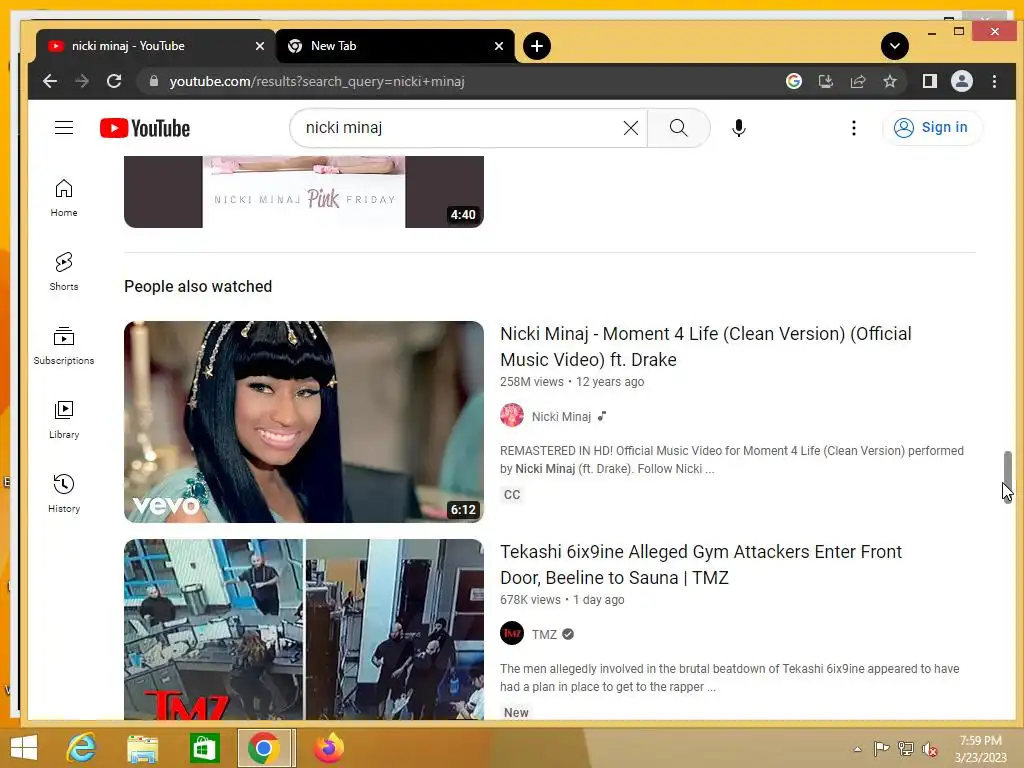Open the Chrome profile avatar
Image resolution: width=1024 pixels, height=768 pixels.
point(961,81)
